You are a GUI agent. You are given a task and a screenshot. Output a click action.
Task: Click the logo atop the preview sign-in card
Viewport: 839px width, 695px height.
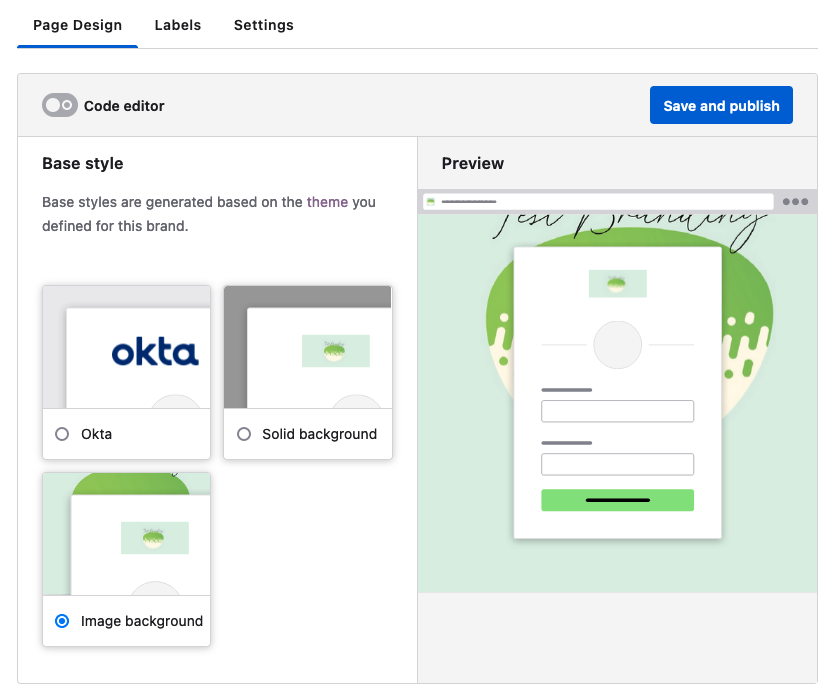[x=617, y=283]
